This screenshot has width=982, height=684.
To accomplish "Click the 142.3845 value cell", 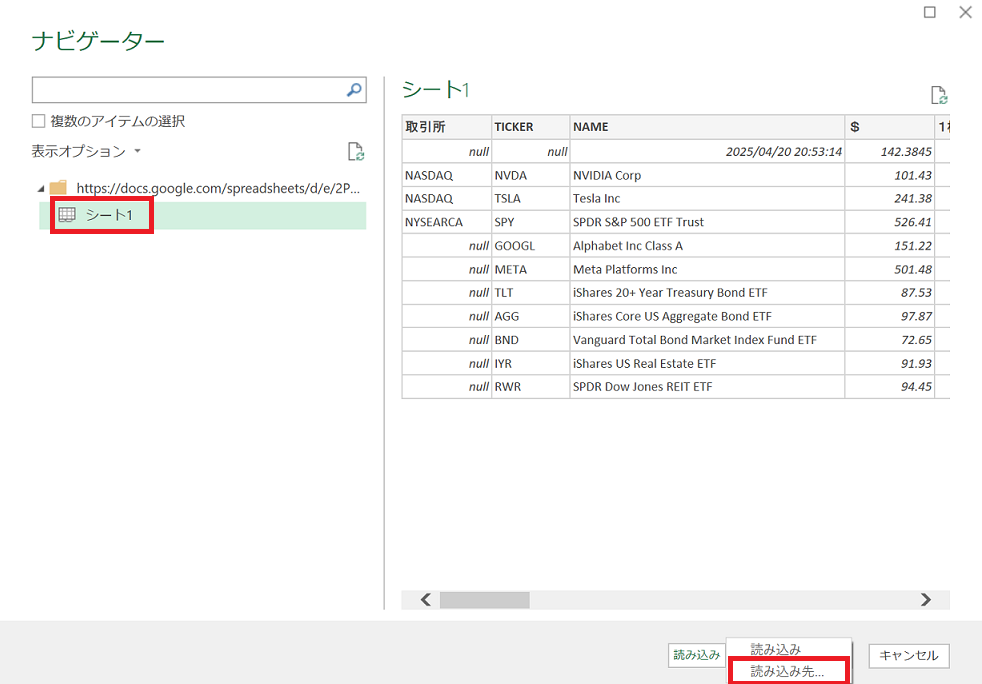I will (889, 152).
